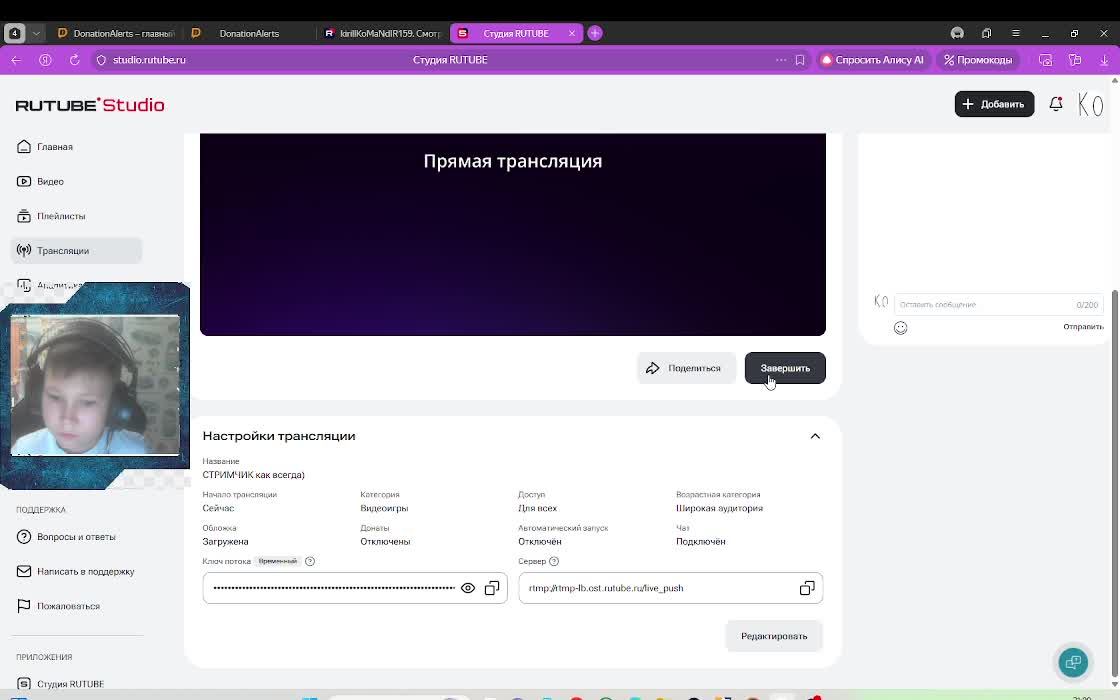Open the support chat floating button
The image size is (1120, 700).
pos(1073,662)
